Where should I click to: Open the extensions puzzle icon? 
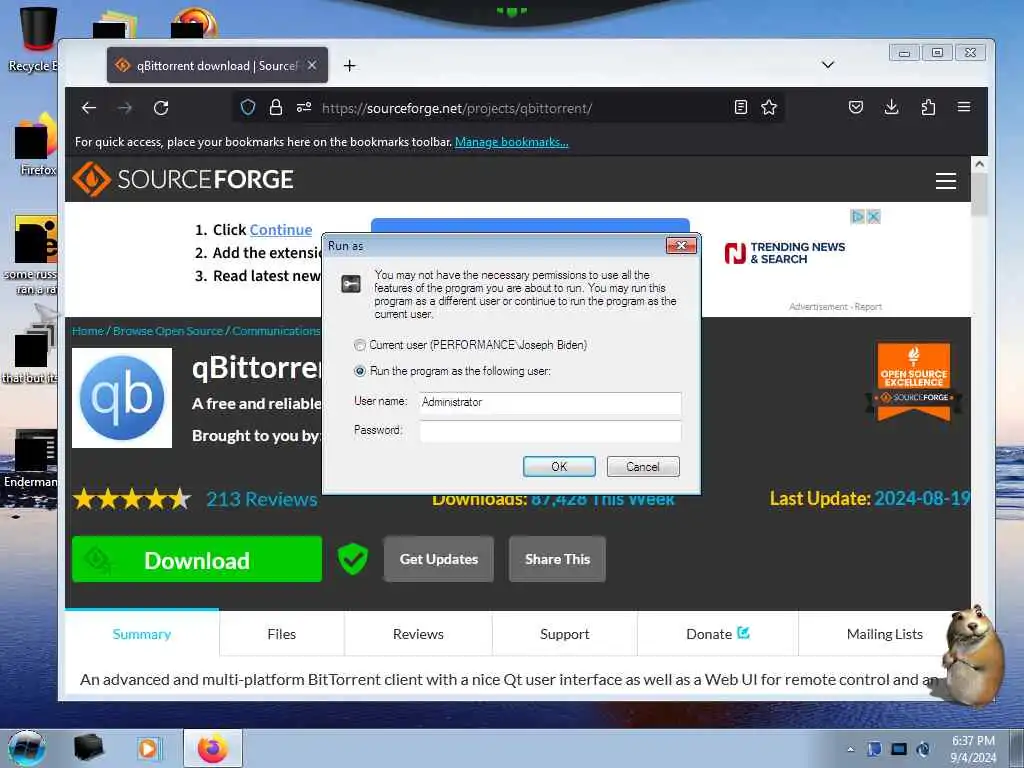[x=928, y=108]
